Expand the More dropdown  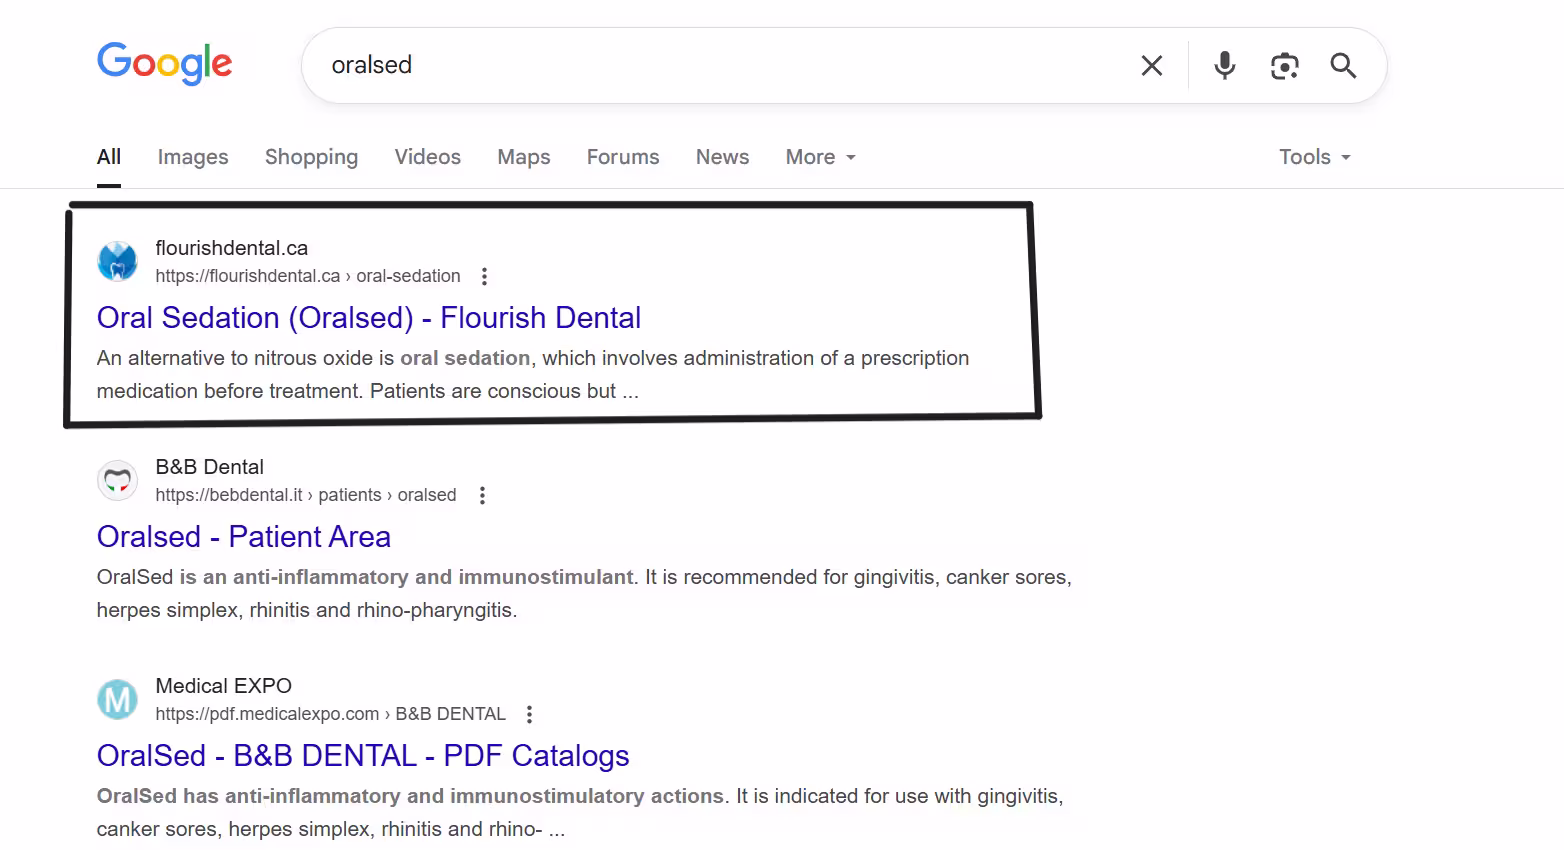[821, 157]
